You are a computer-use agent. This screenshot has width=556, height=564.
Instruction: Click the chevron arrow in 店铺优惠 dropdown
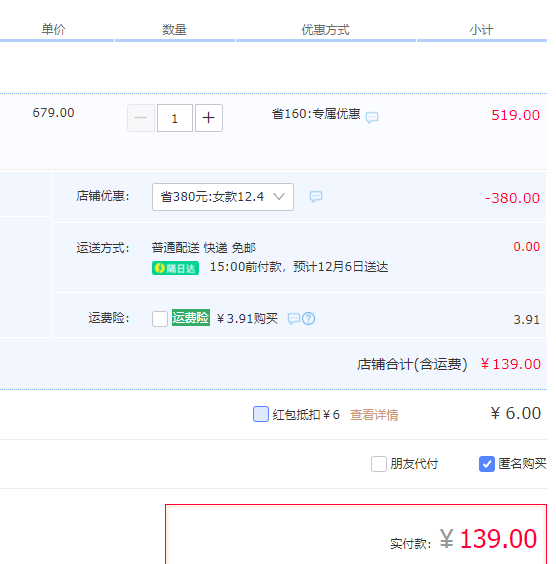pyautogui.click(x=279, y=197)
